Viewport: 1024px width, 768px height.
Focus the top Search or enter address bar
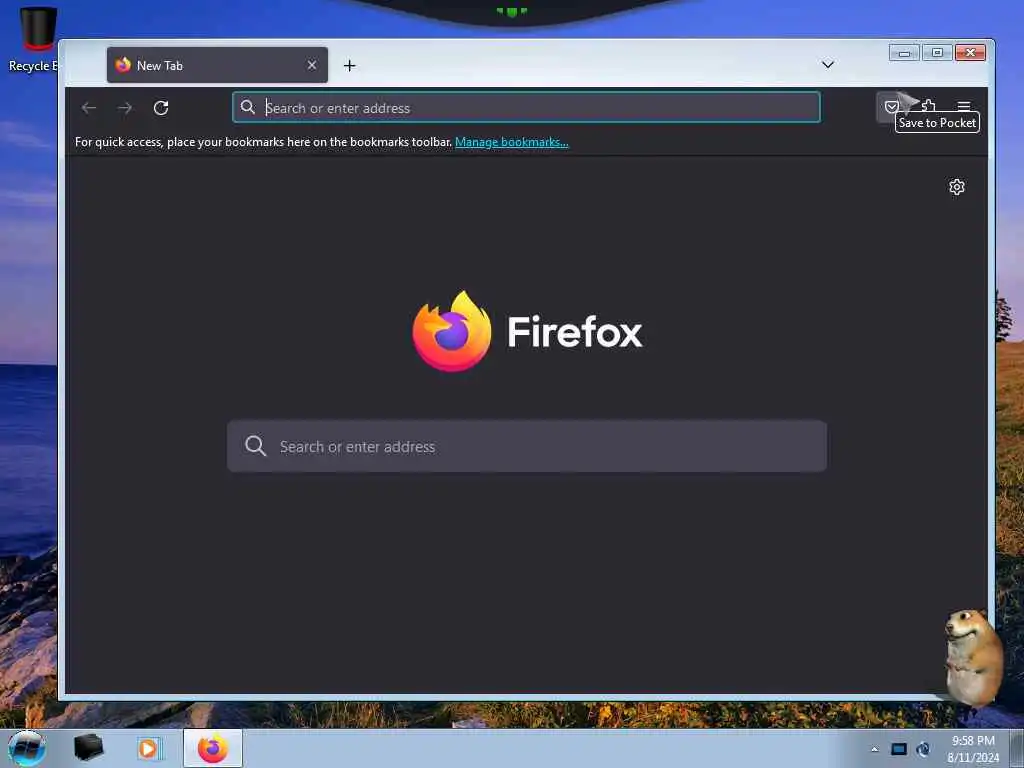click(x=526, y=107)
